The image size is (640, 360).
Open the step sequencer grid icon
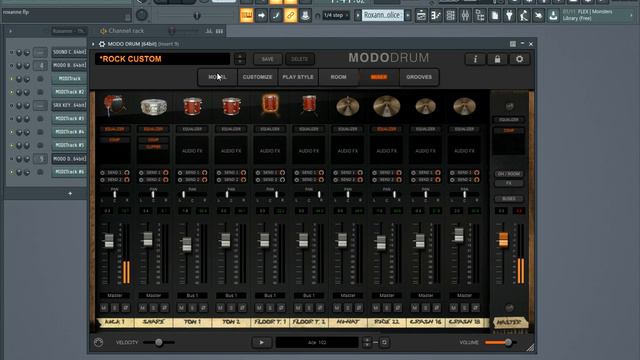pos(451,16)
